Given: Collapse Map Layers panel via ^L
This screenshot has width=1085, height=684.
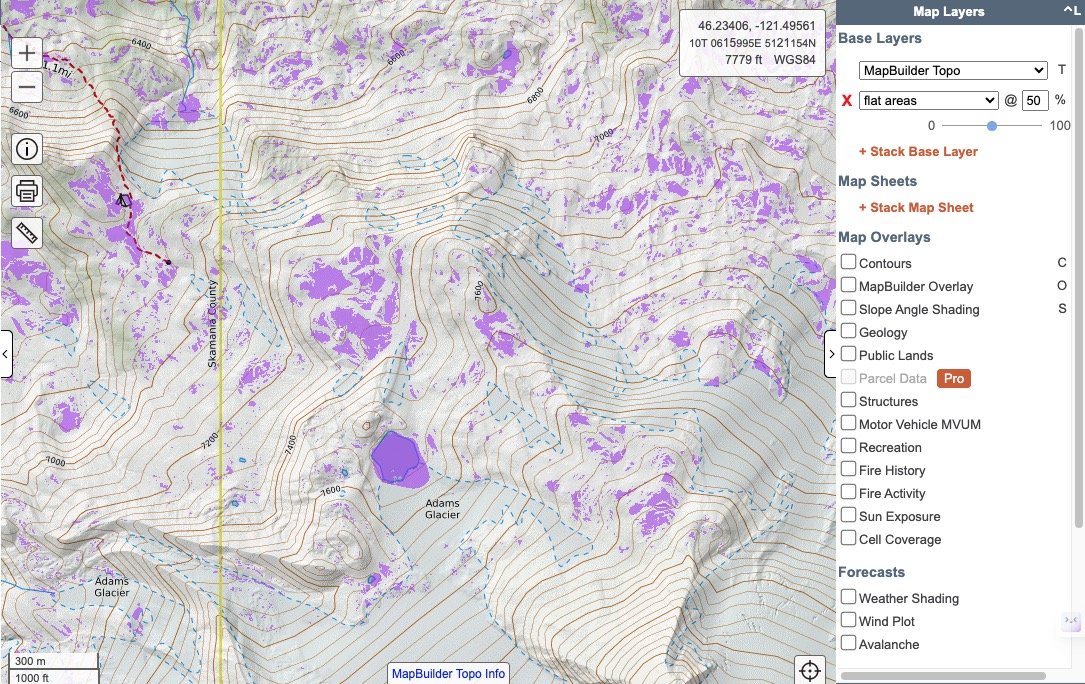Looking at the screenshot, I should pos(1071,10).
